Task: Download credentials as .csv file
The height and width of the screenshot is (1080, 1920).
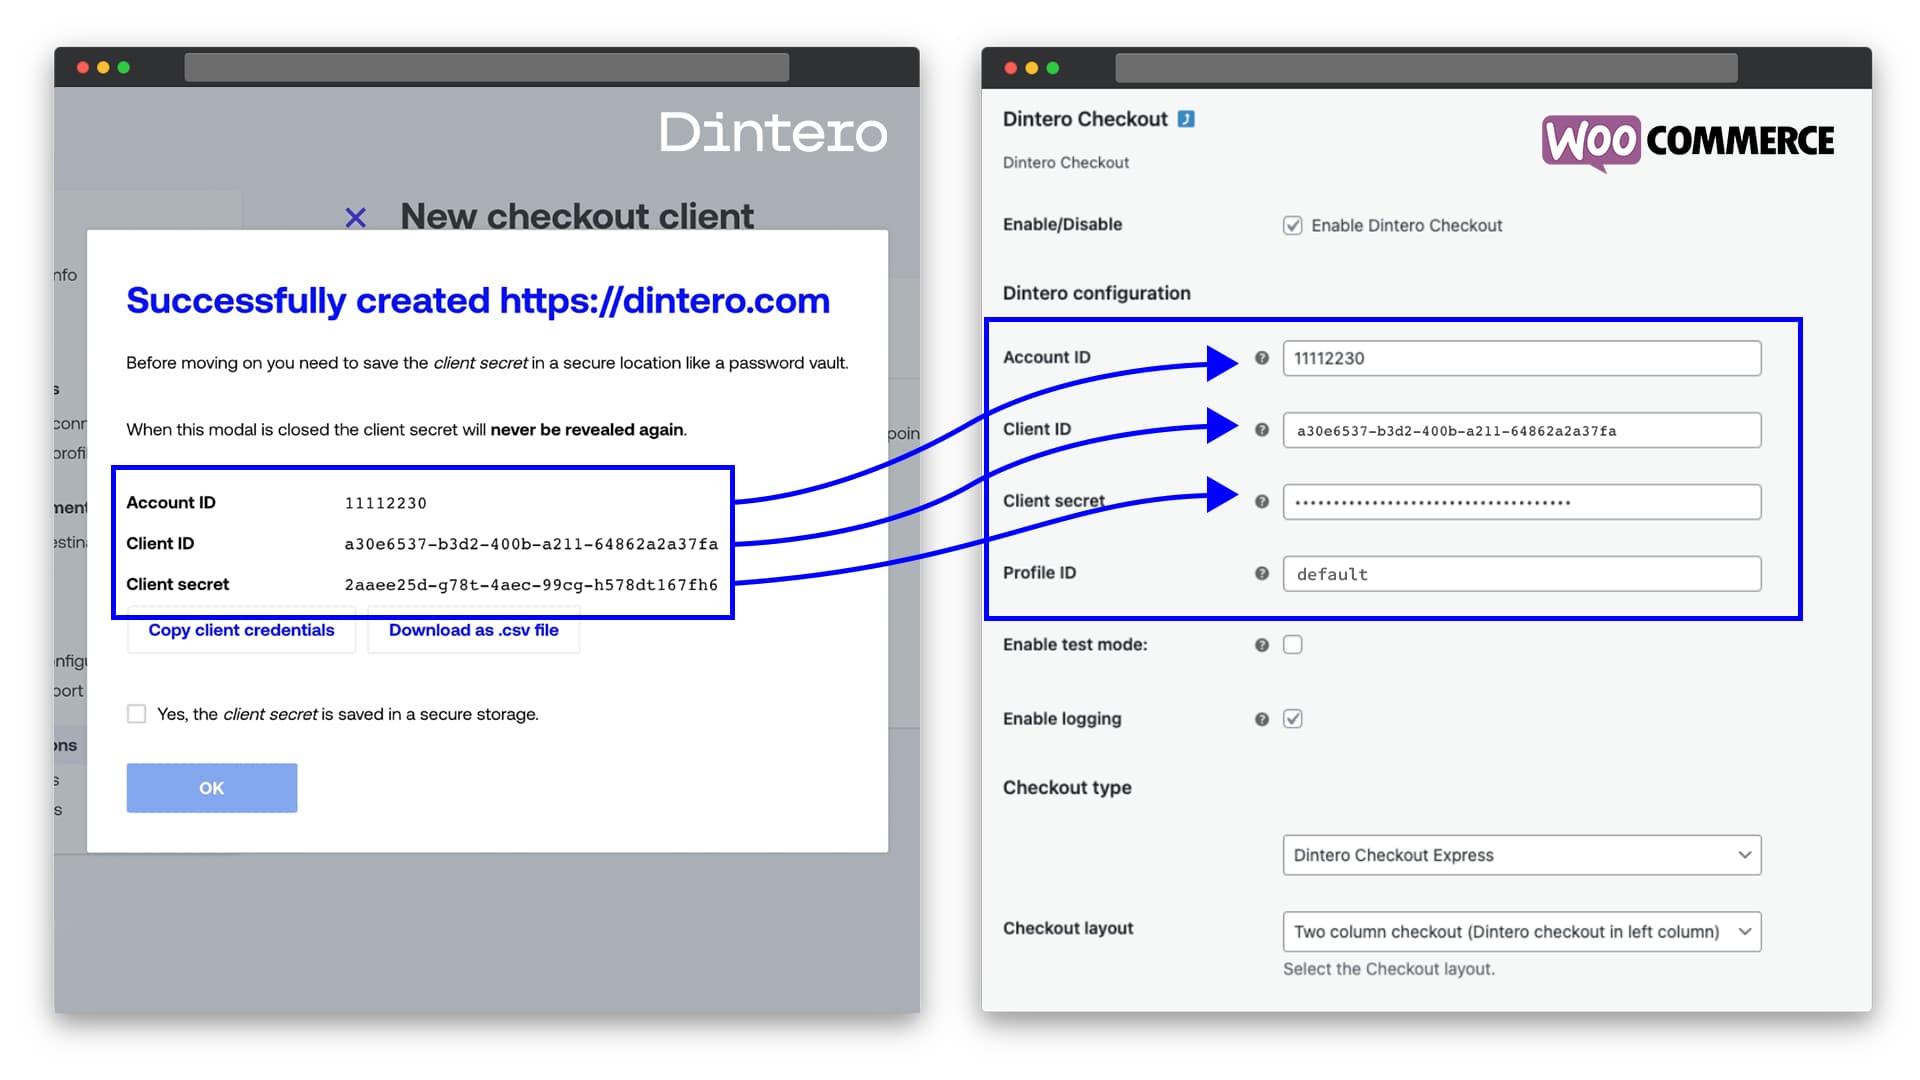Action: pyautogui.click(x=473, y=630)
